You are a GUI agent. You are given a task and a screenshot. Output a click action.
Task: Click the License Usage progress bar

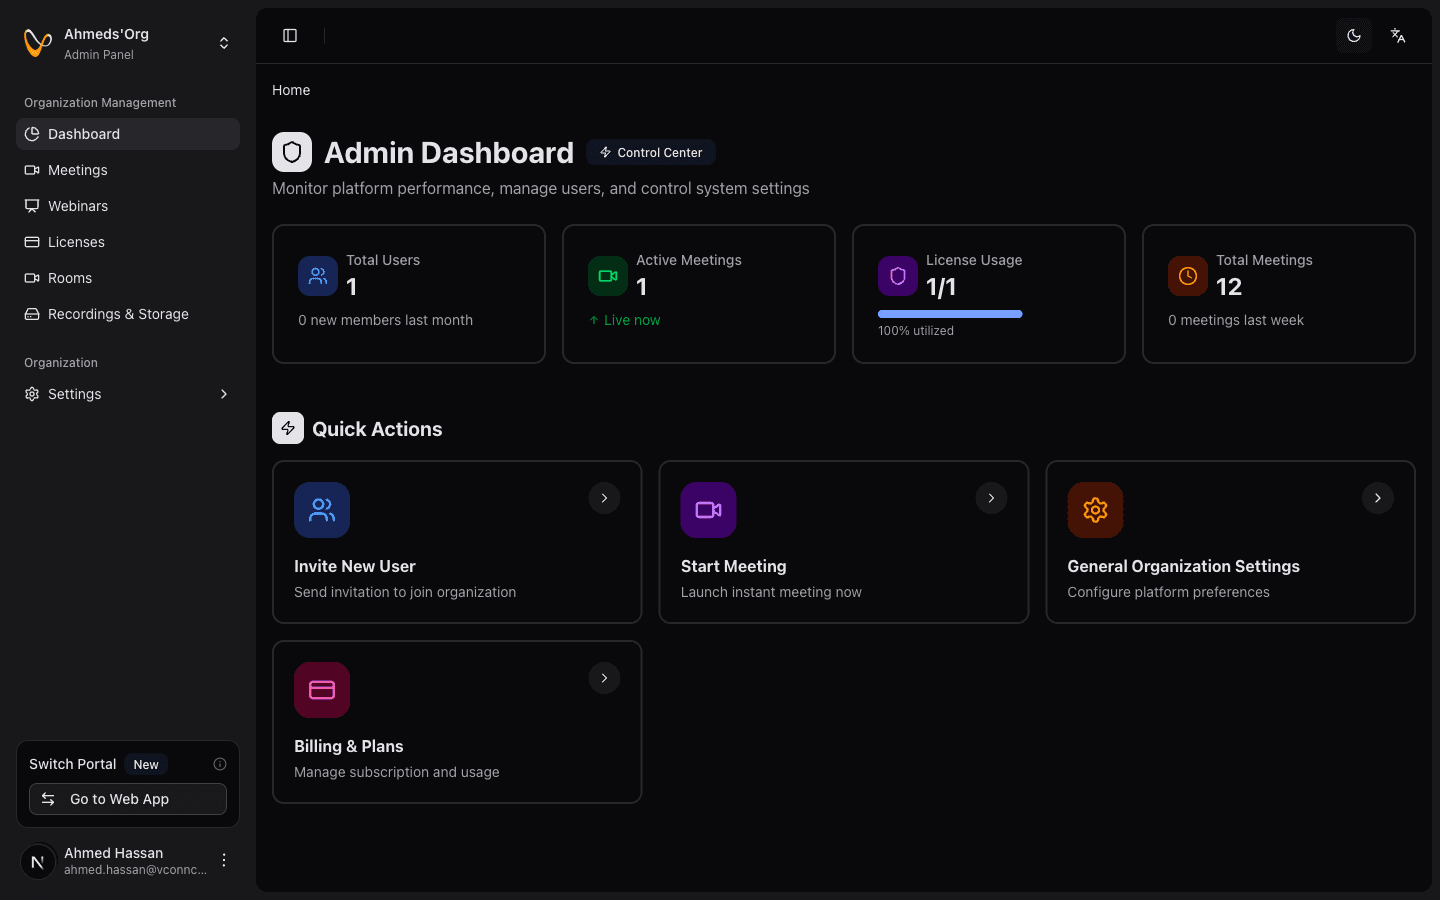tap(950, 314)
